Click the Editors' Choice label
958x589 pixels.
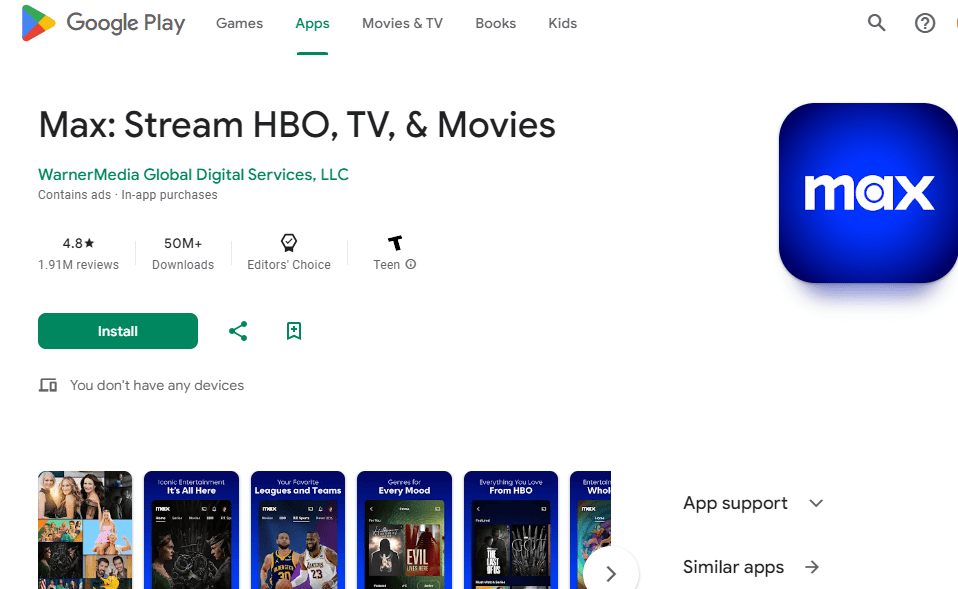click(x=289, y=265)
